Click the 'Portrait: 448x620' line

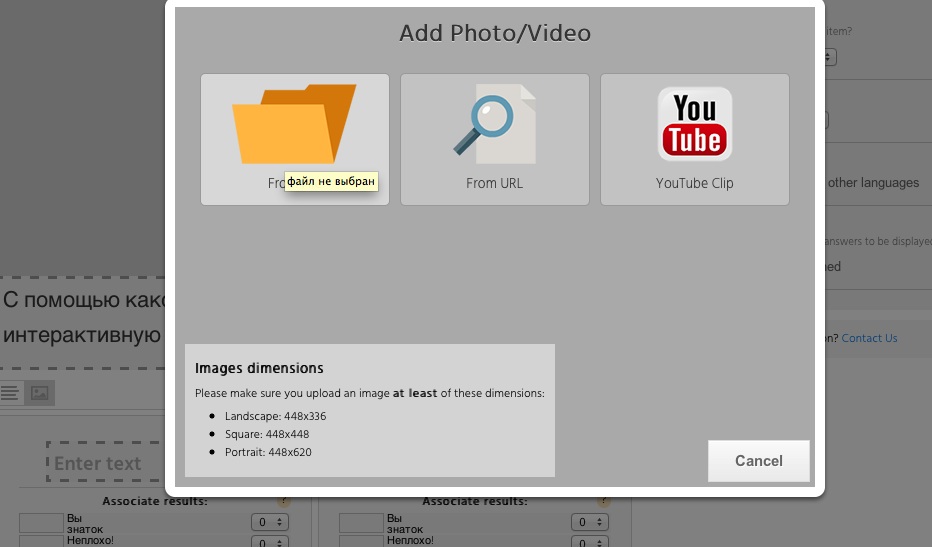tap(268, 452)
